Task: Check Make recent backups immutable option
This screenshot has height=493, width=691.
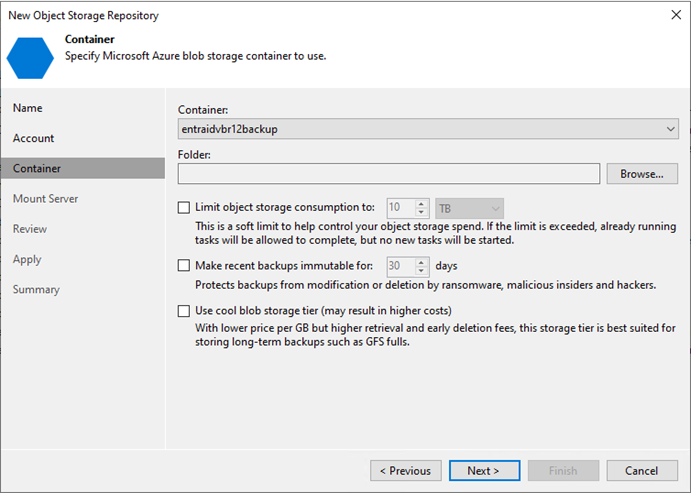Action: [184, 265]
